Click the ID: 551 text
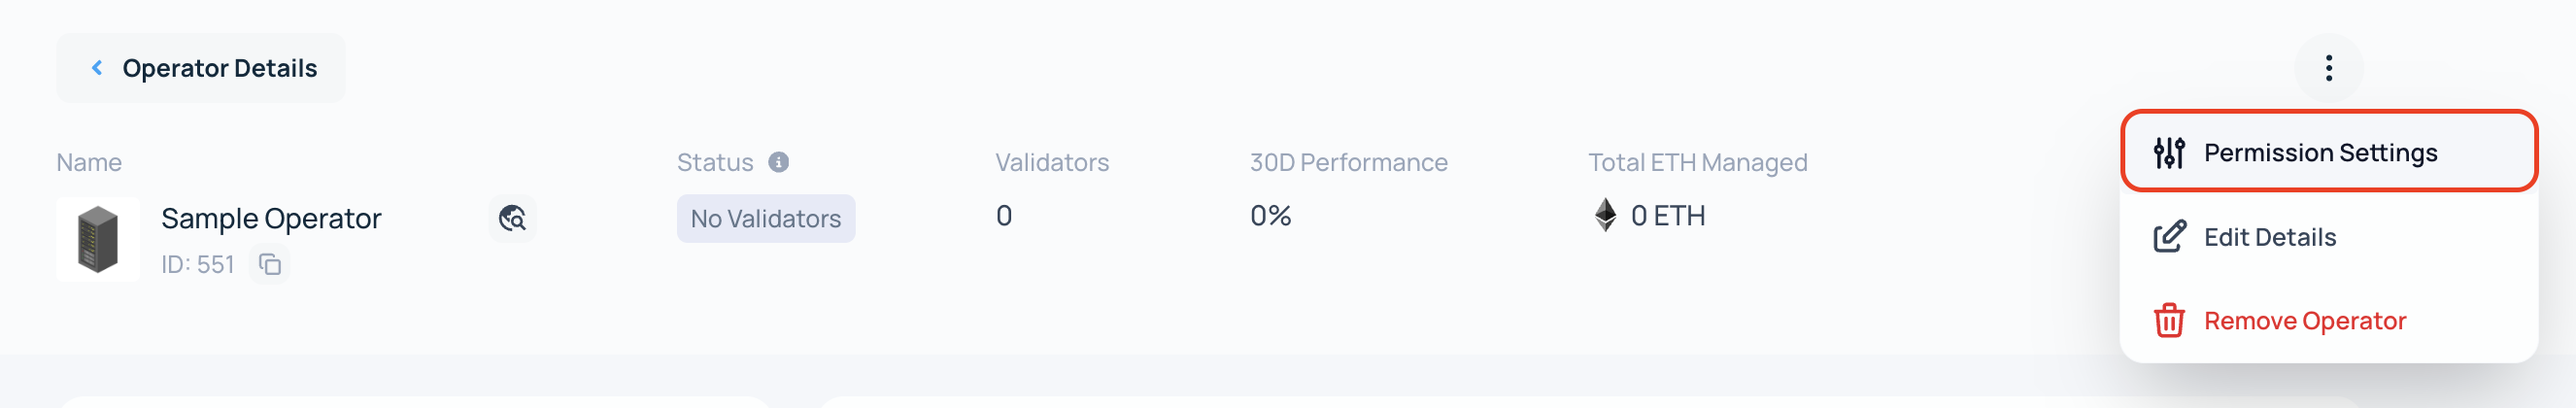This screenshot has width=2576, height=408. click(x=197, y=264)
